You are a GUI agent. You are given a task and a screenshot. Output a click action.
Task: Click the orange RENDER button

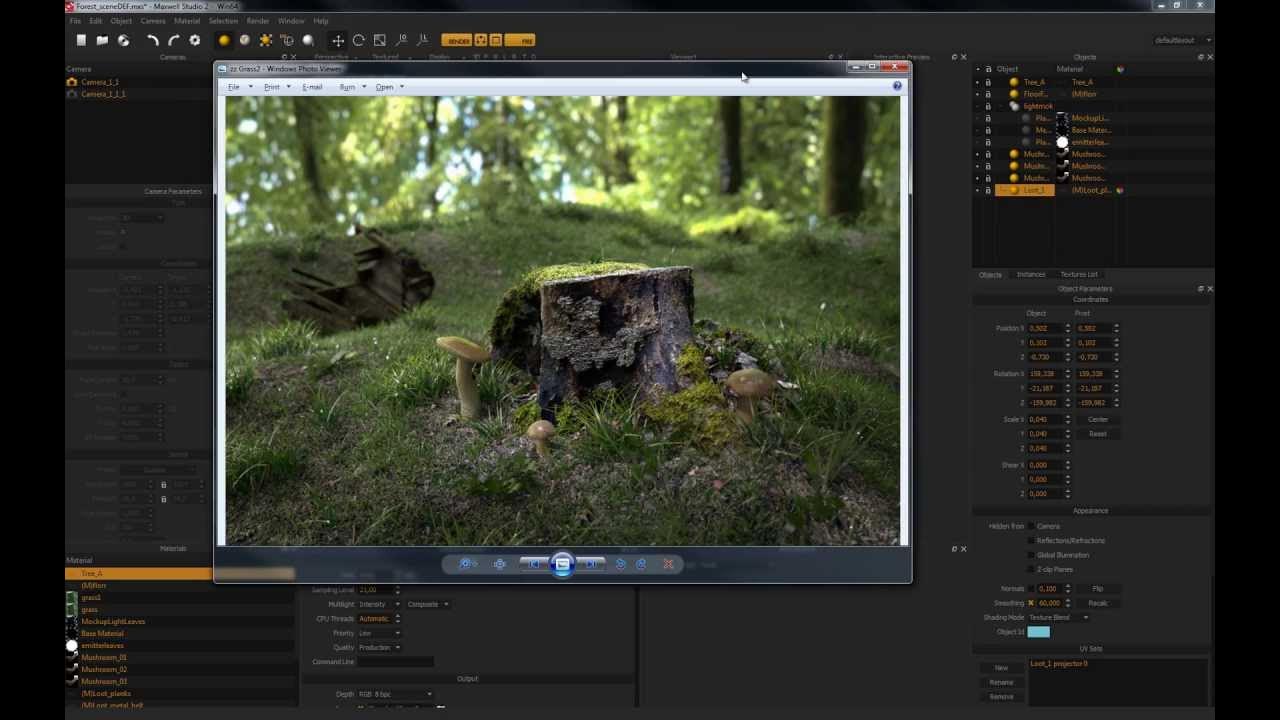tap(458, 40)
